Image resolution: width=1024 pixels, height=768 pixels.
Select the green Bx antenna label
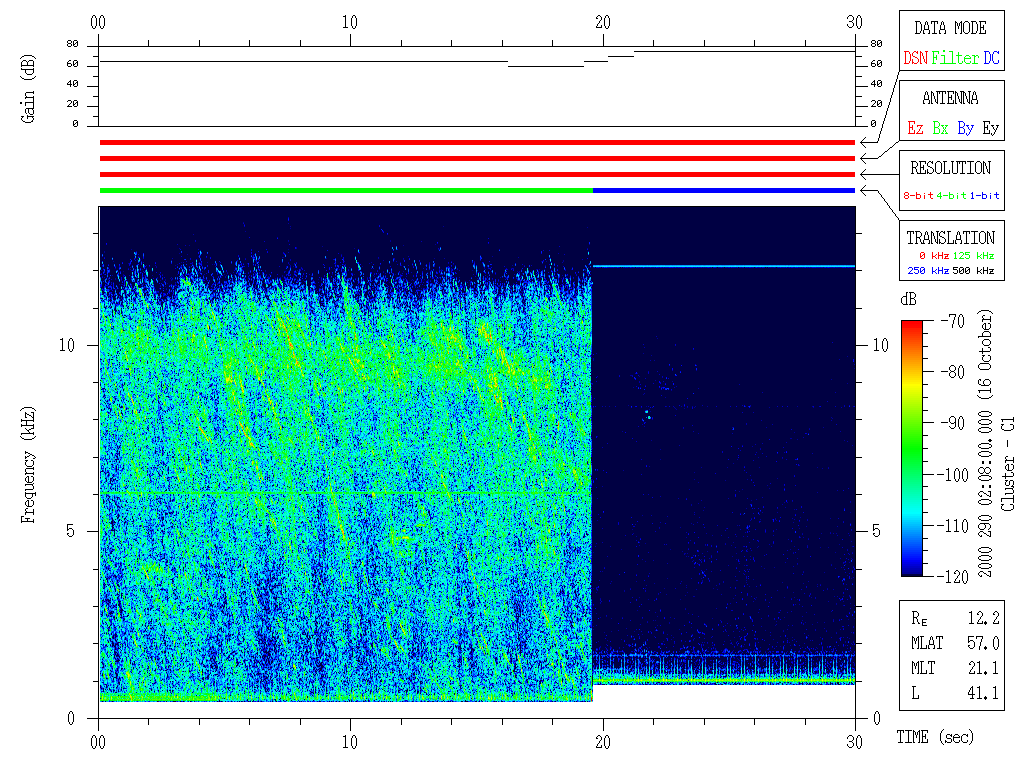point(940,129)
